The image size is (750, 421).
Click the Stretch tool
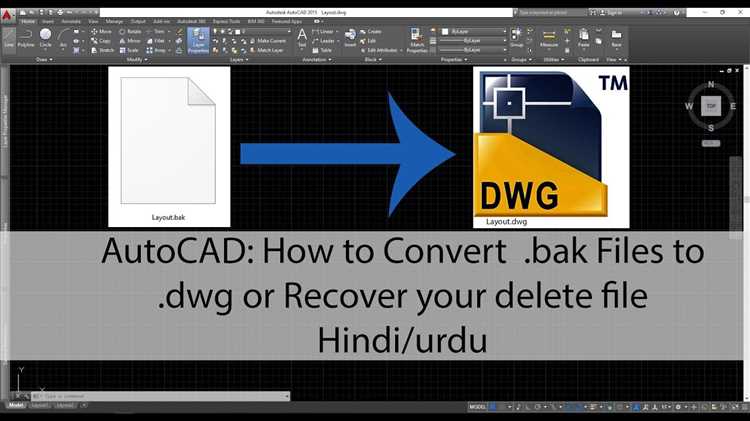click(102, 50)
